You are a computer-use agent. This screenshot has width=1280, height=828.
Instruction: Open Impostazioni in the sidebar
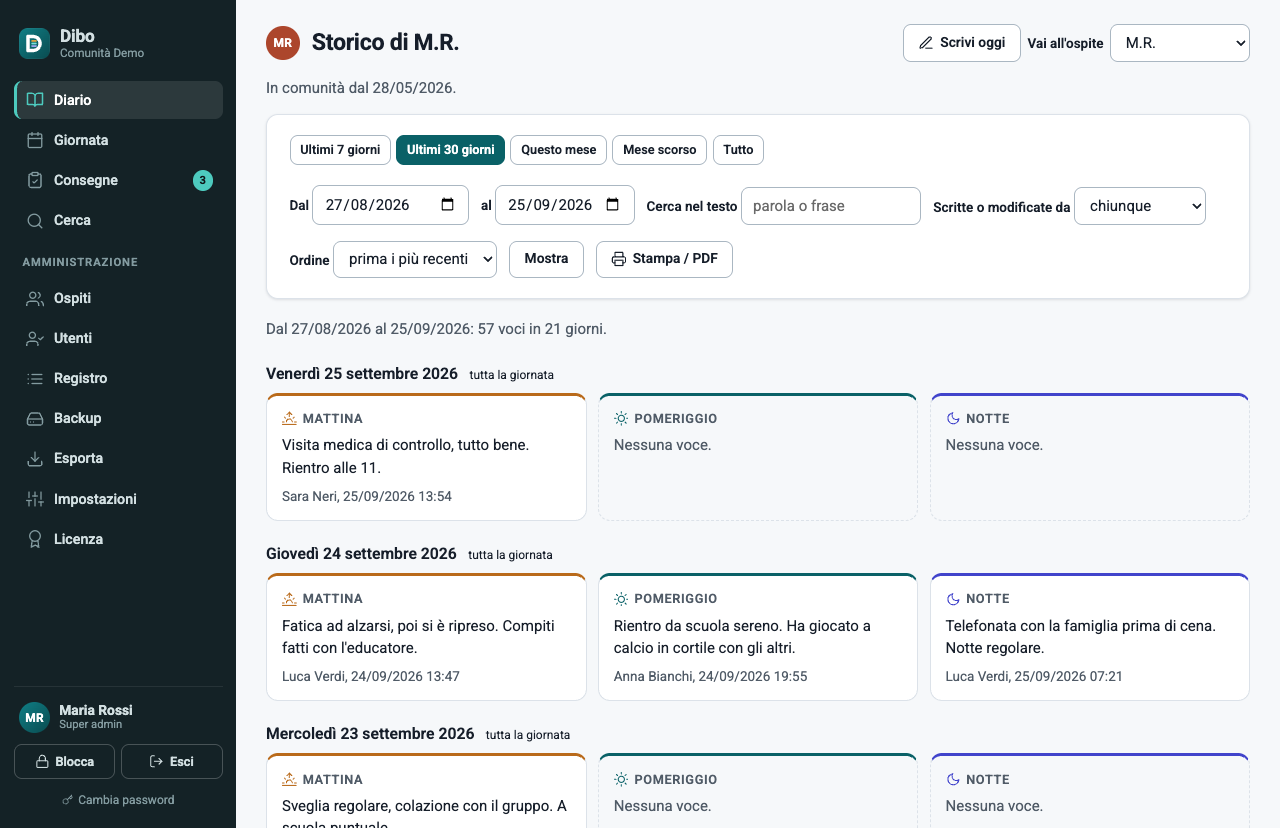tap(119, 499)
